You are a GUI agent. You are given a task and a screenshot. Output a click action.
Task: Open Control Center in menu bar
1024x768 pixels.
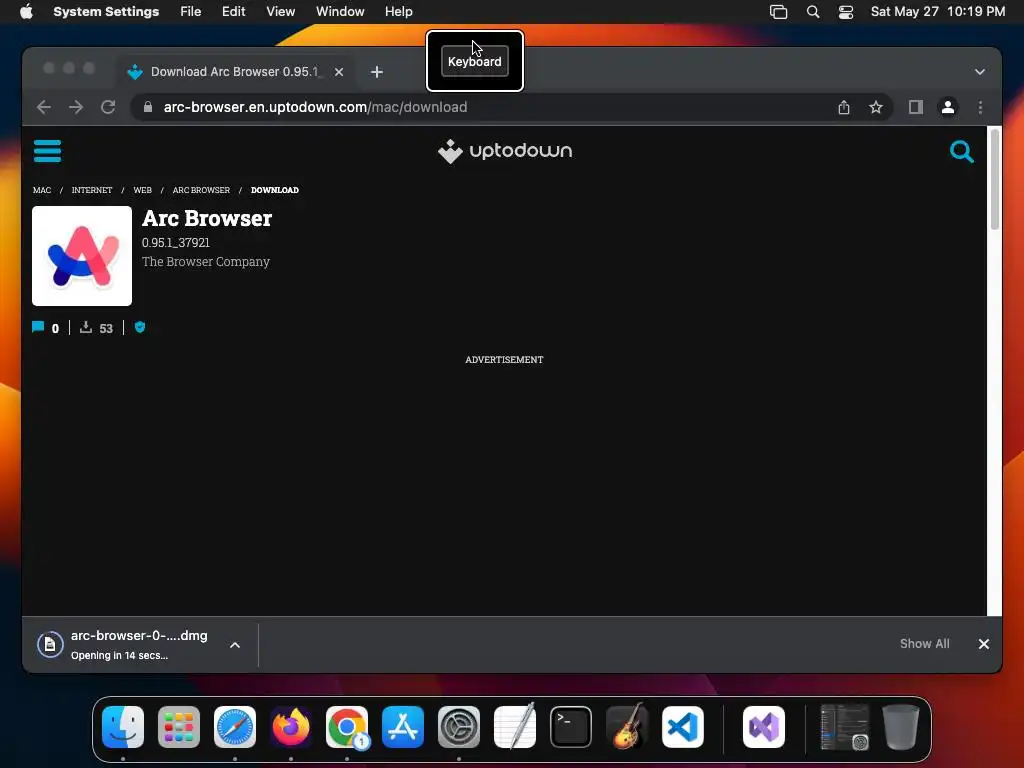[846, 11]
